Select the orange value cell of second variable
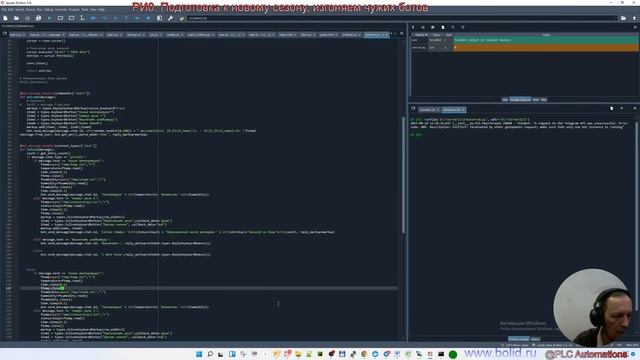 546,47
